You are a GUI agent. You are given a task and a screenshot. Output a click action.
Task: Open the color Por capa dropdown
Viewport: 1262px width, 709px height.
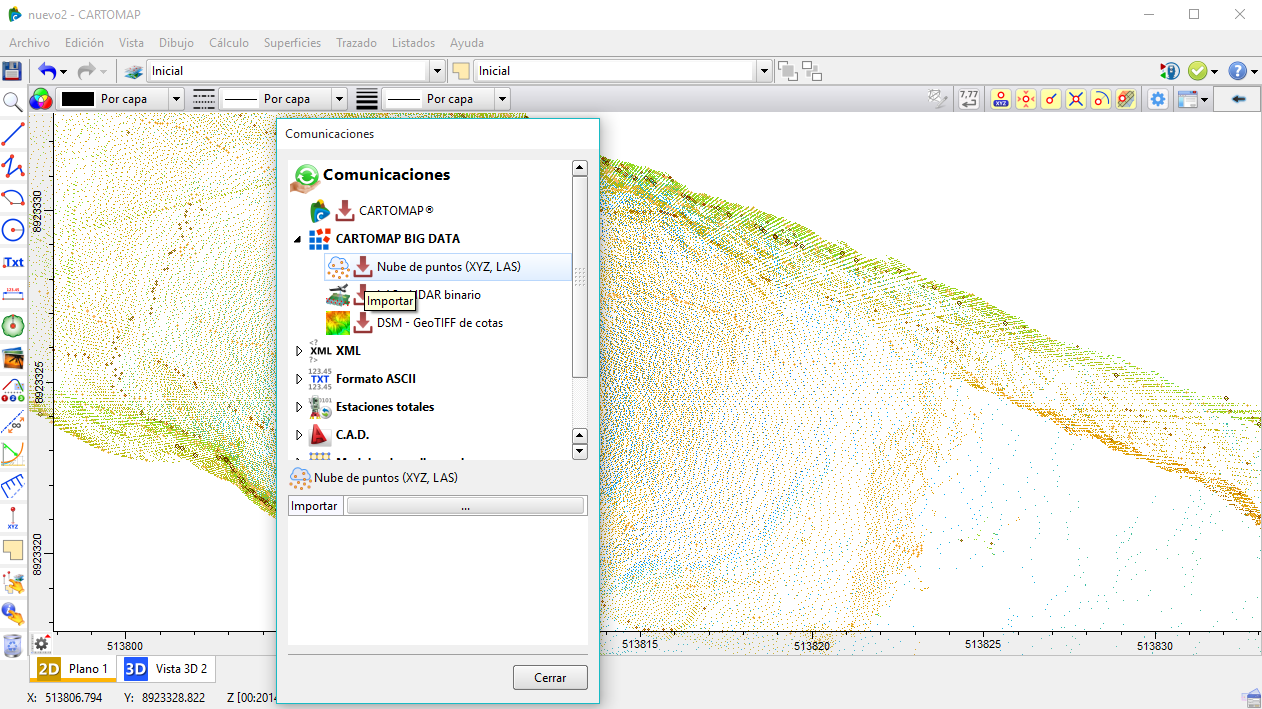[x=177, y=99]
